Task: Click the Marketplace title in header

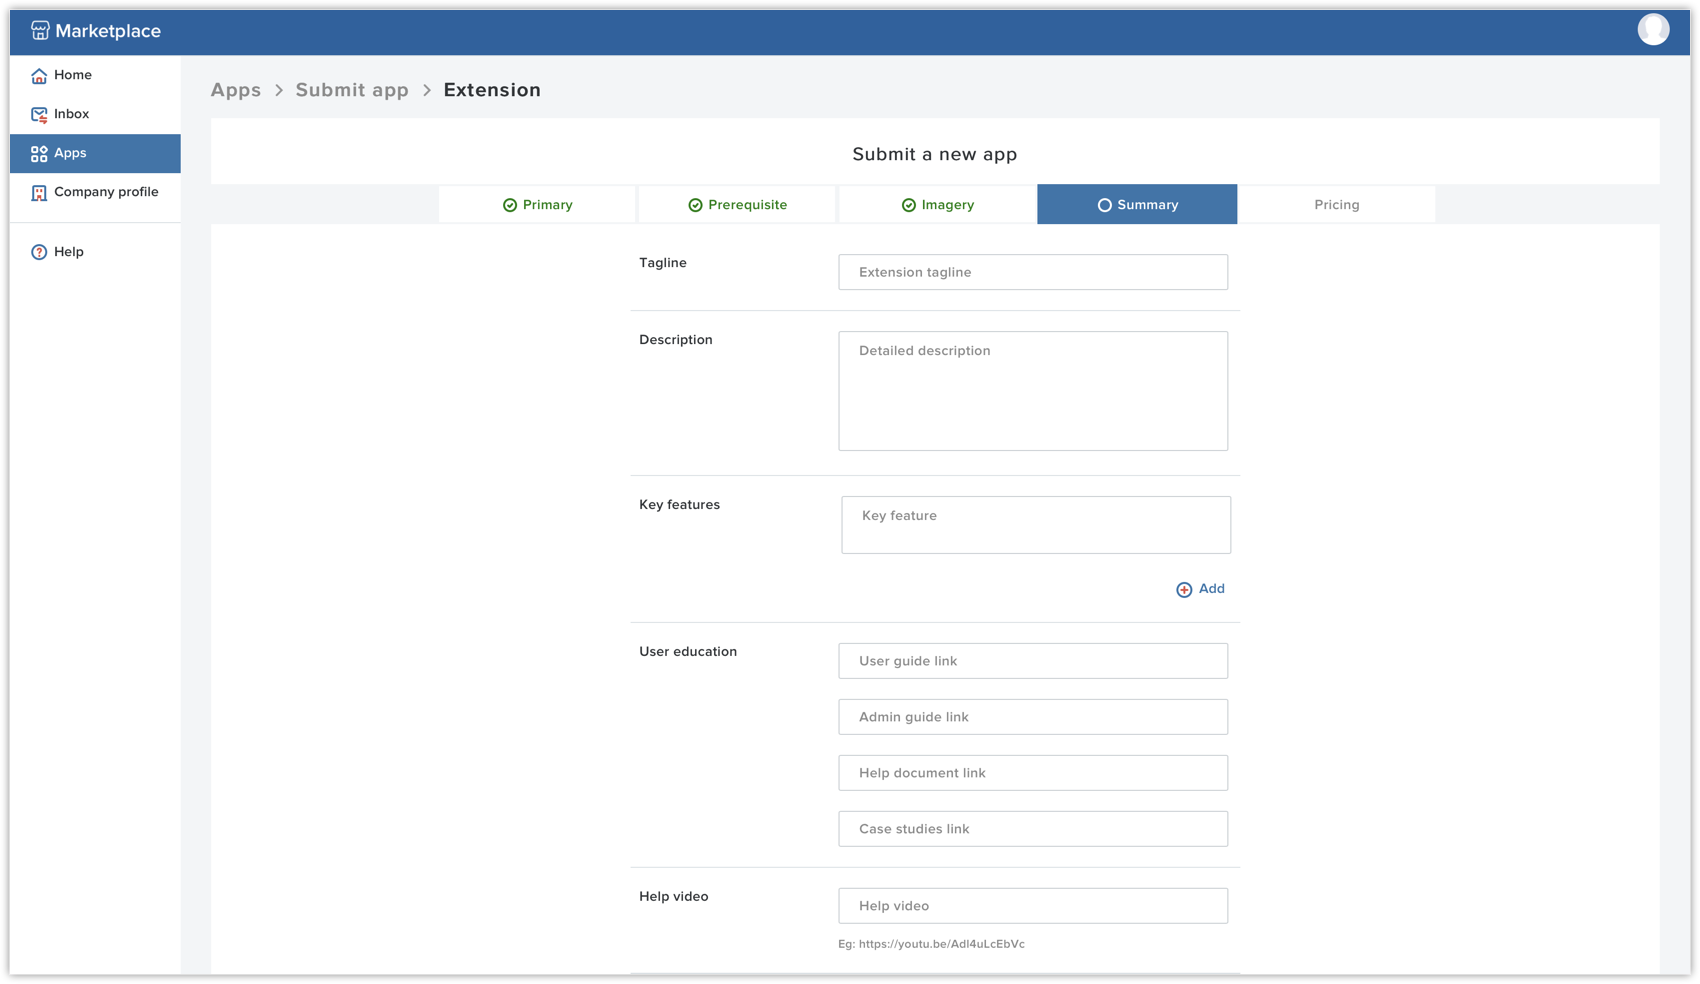Action: point(108,31)
